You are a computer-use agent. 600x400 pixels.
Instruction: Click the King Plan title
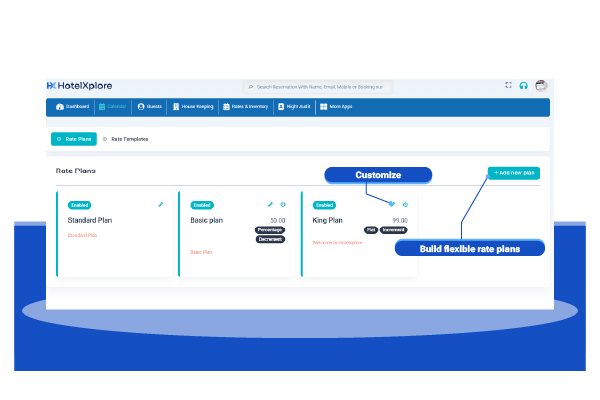click(x=328, y=220)
